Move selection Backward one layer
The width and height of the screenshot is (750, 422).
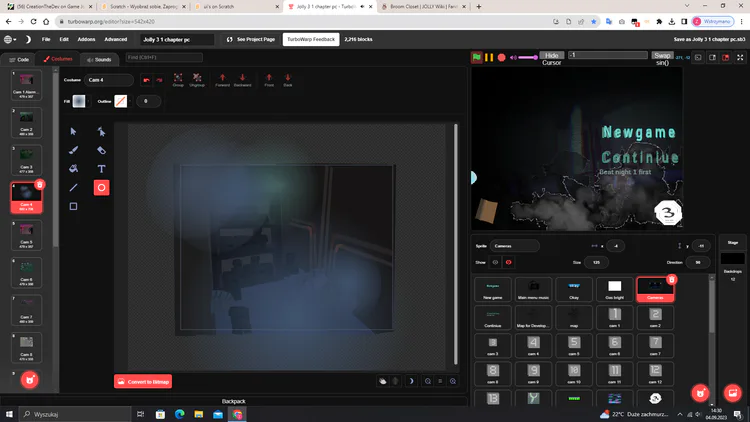click(x=243, y=80)
